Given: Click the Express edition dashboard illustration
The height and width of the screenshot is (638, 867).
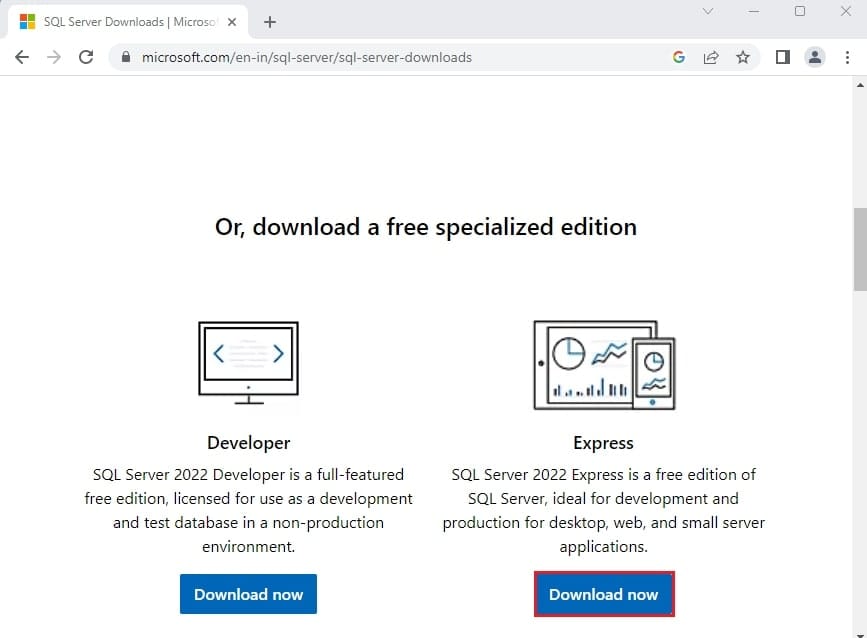Looking at the screenshot, I should click(x=604, y=365).
